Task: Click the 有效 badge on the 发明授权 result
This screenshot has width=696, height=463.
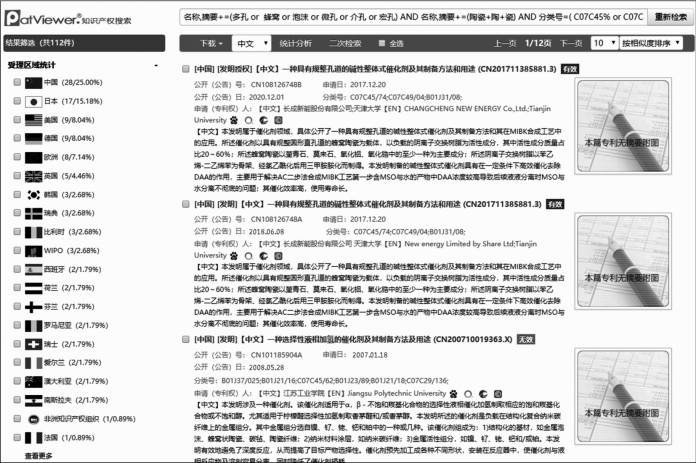Action: (x=570, y=69)
